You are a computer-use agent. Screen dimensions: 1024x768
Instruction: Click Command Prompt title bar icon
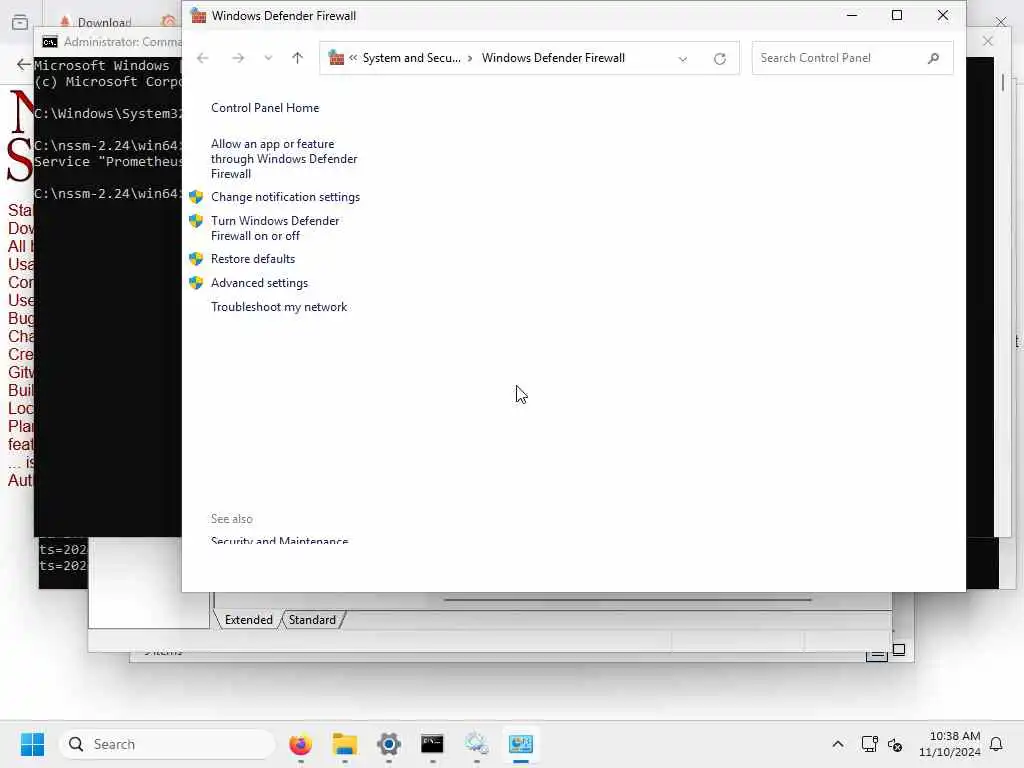50,42
